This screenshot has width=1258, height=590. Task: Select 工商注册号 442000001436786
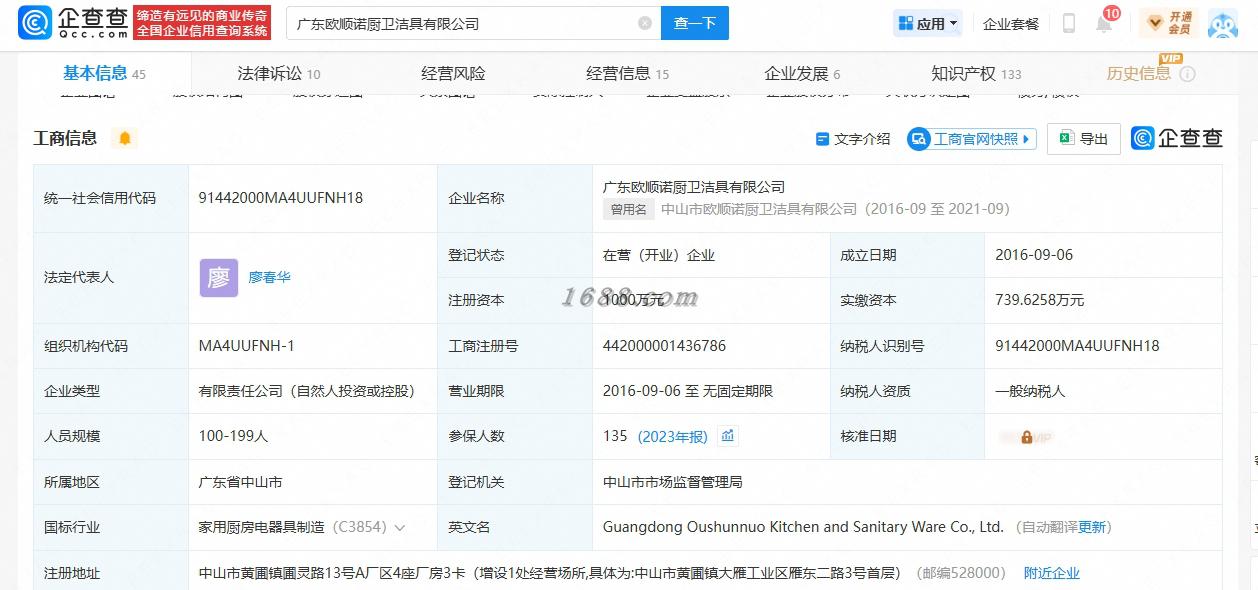click(665, 346)
